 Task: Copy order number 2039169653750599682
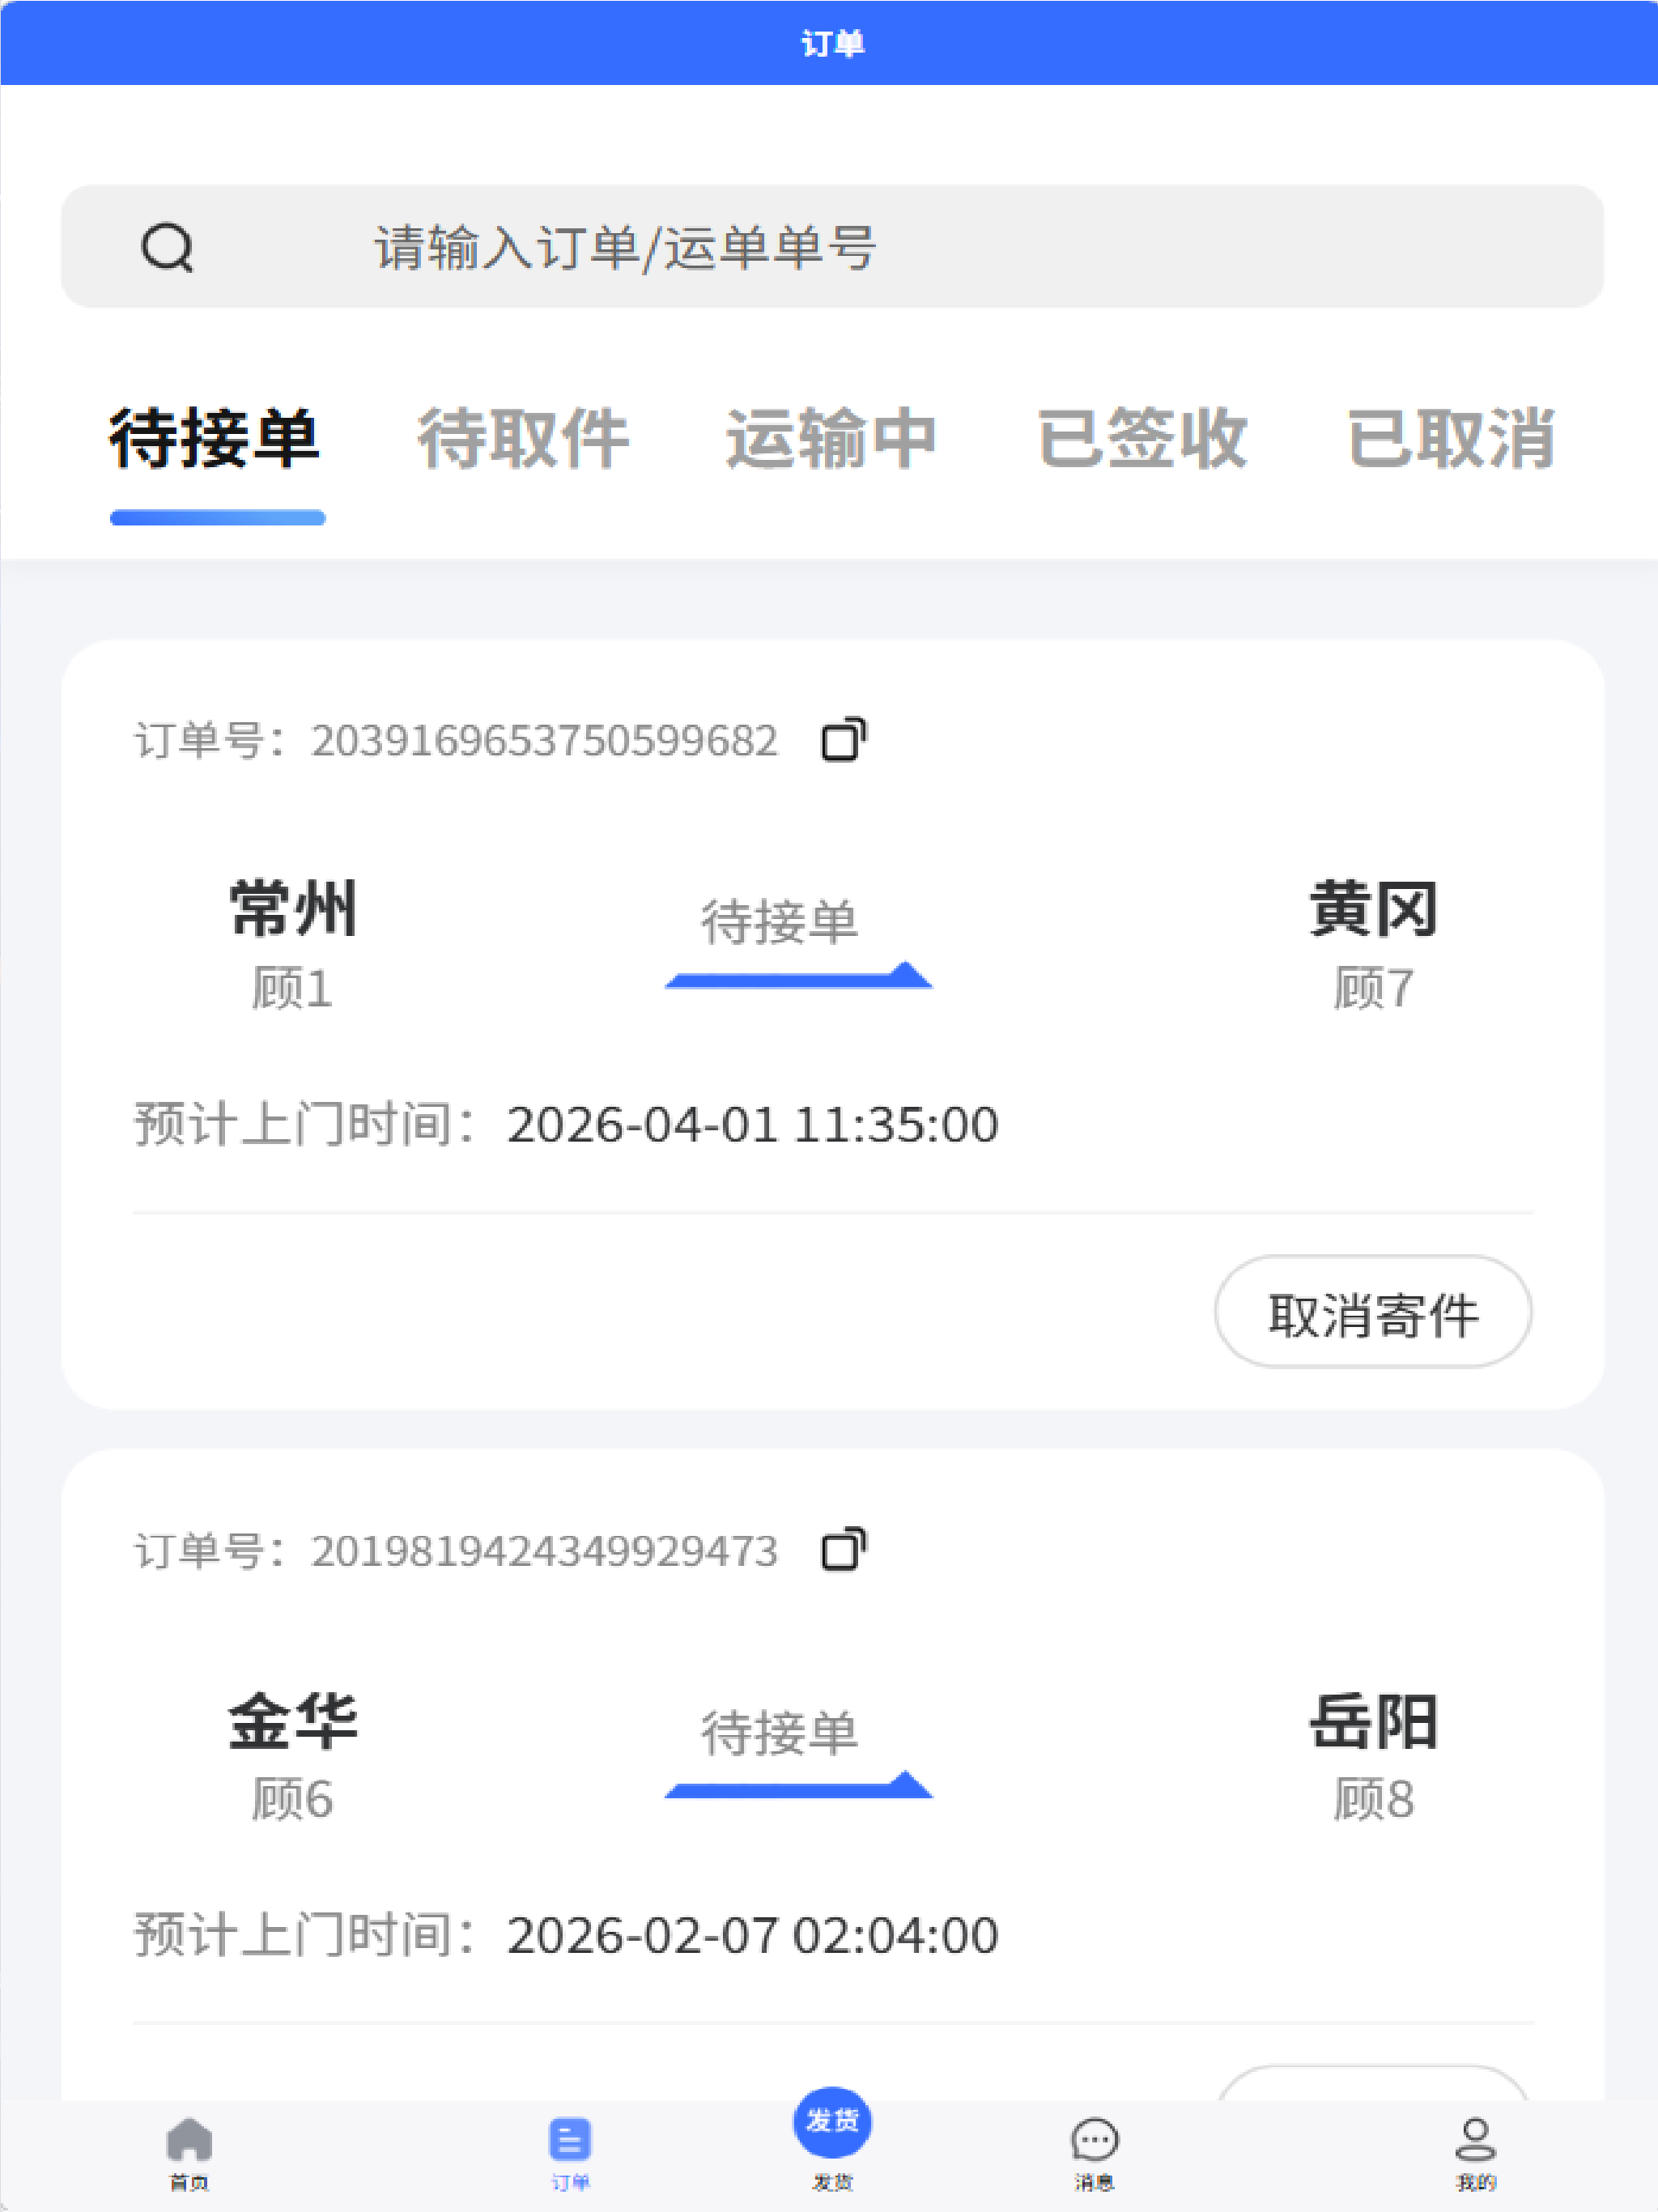tap(844, 740)
